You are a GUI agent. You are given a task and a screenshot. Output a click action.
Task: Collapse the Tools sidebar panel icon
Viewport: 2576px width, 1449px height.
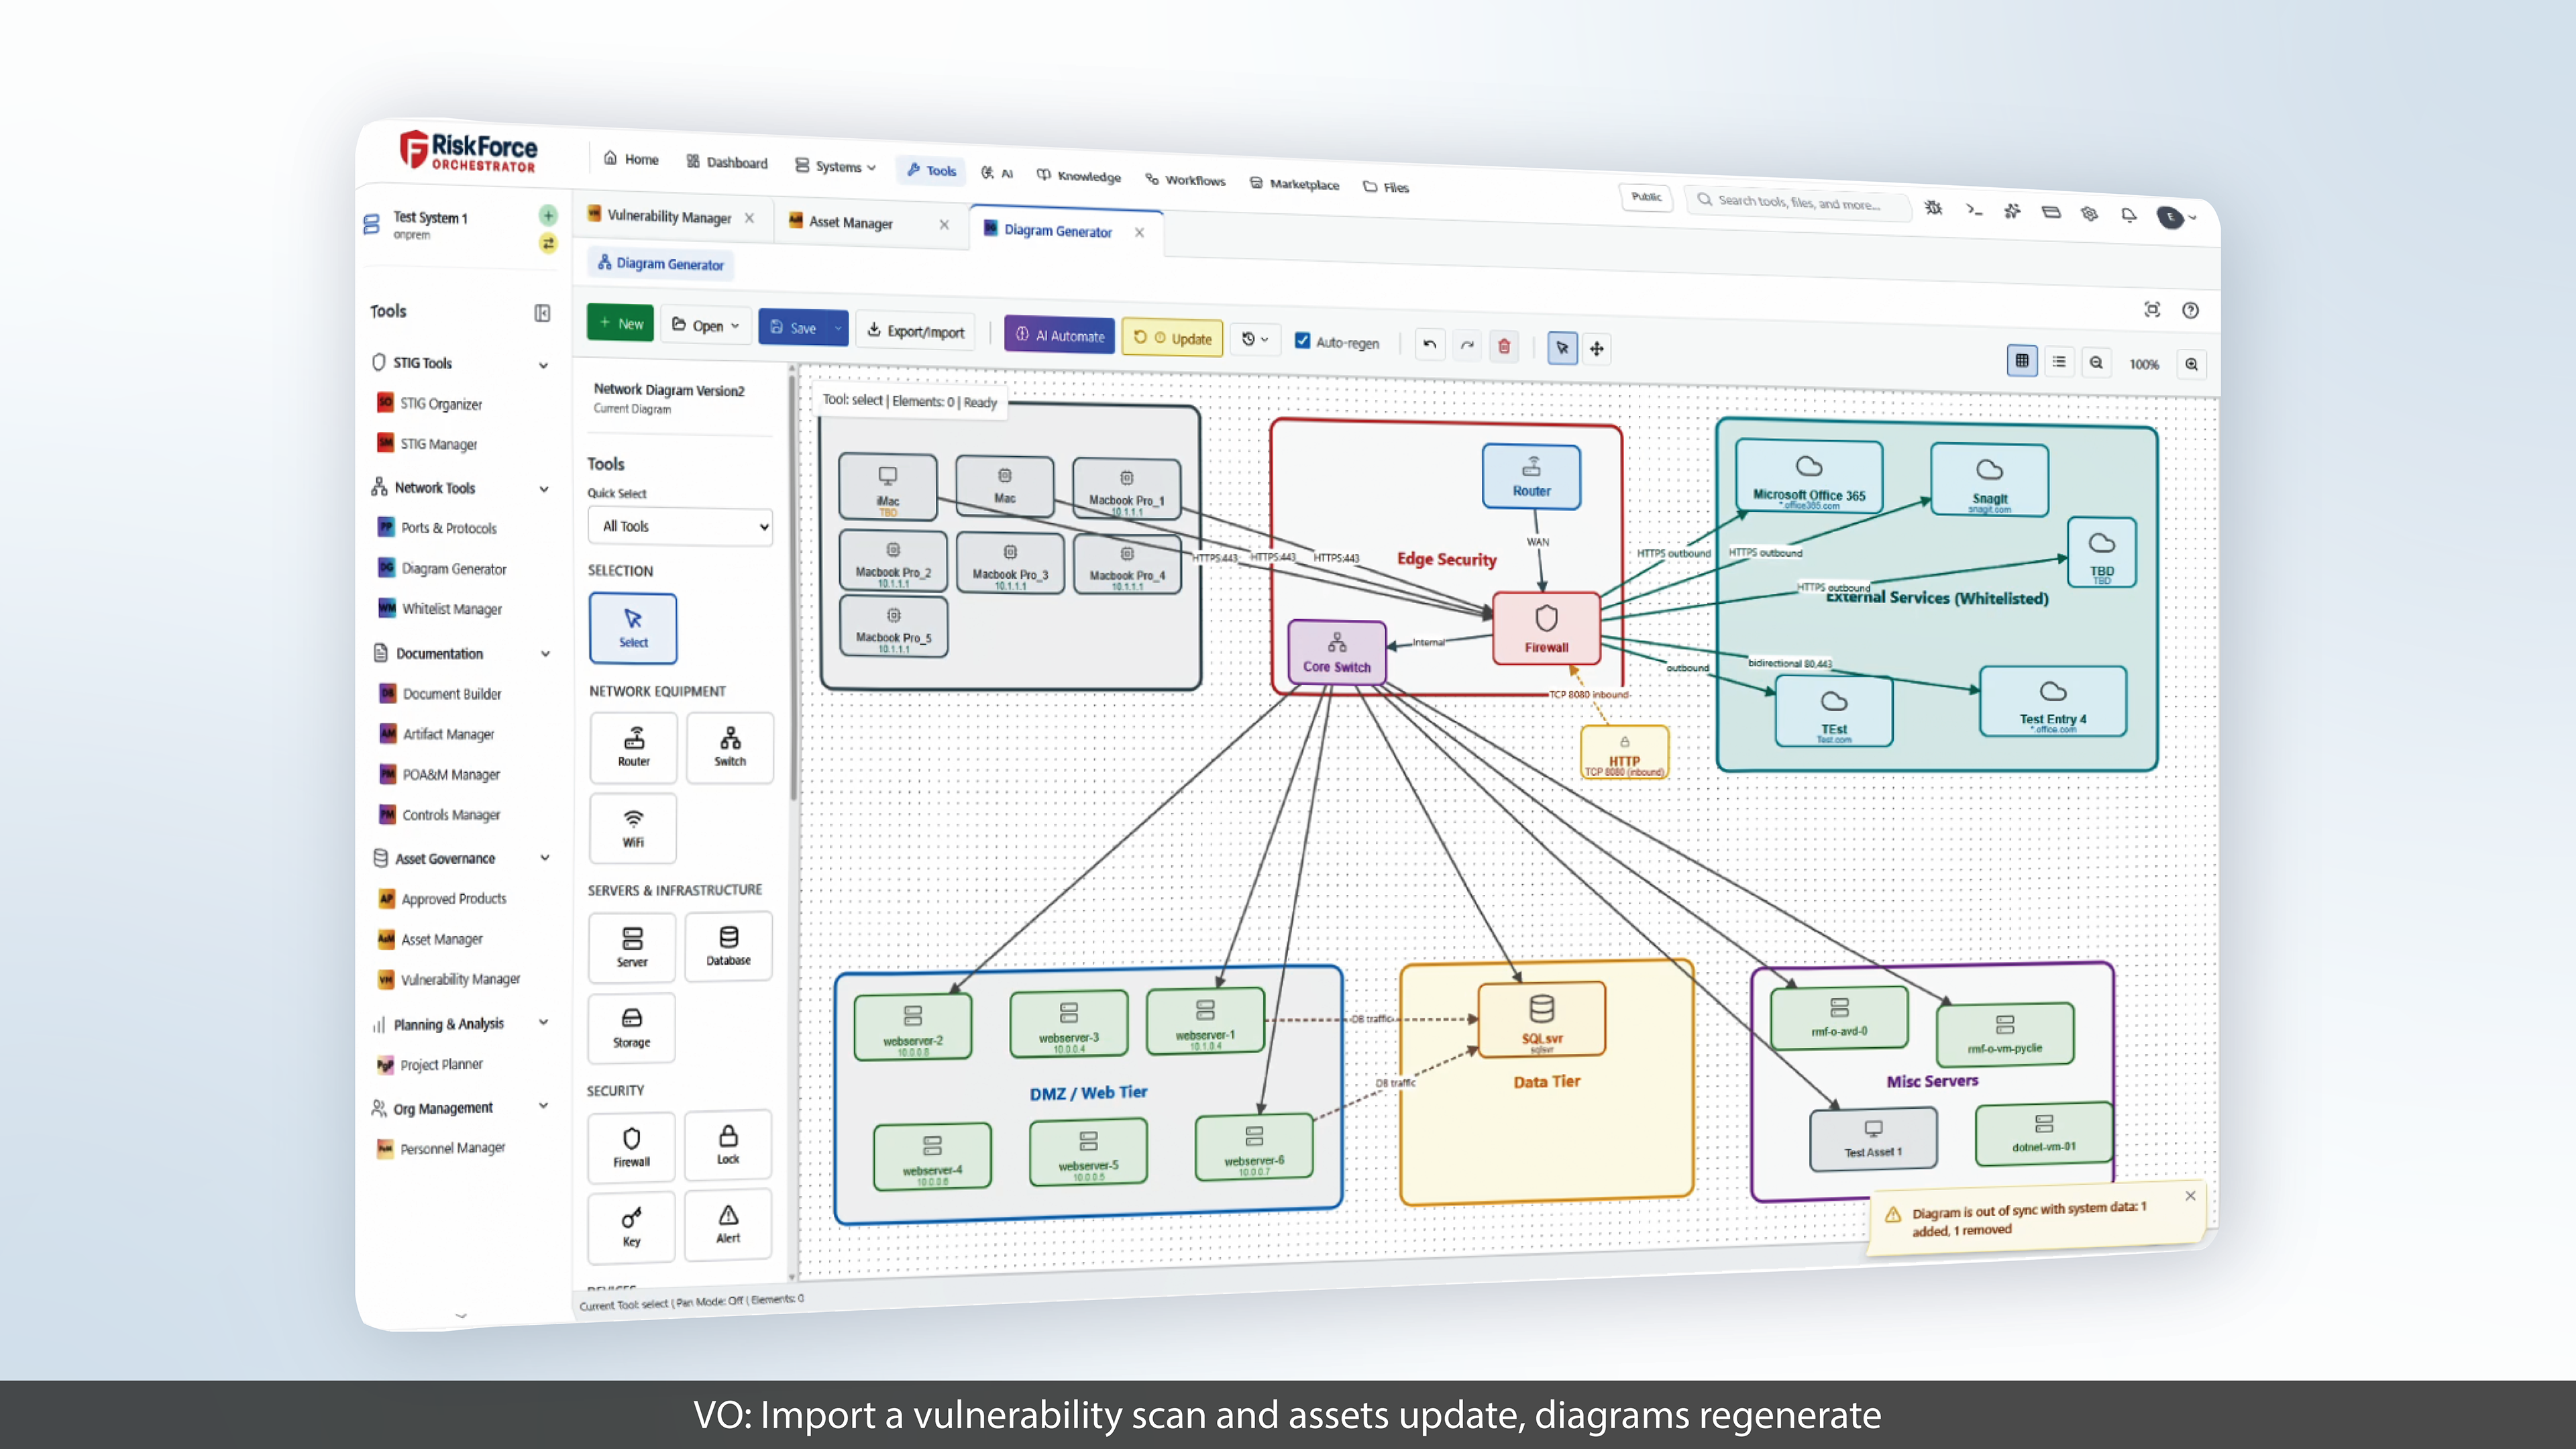542,313
